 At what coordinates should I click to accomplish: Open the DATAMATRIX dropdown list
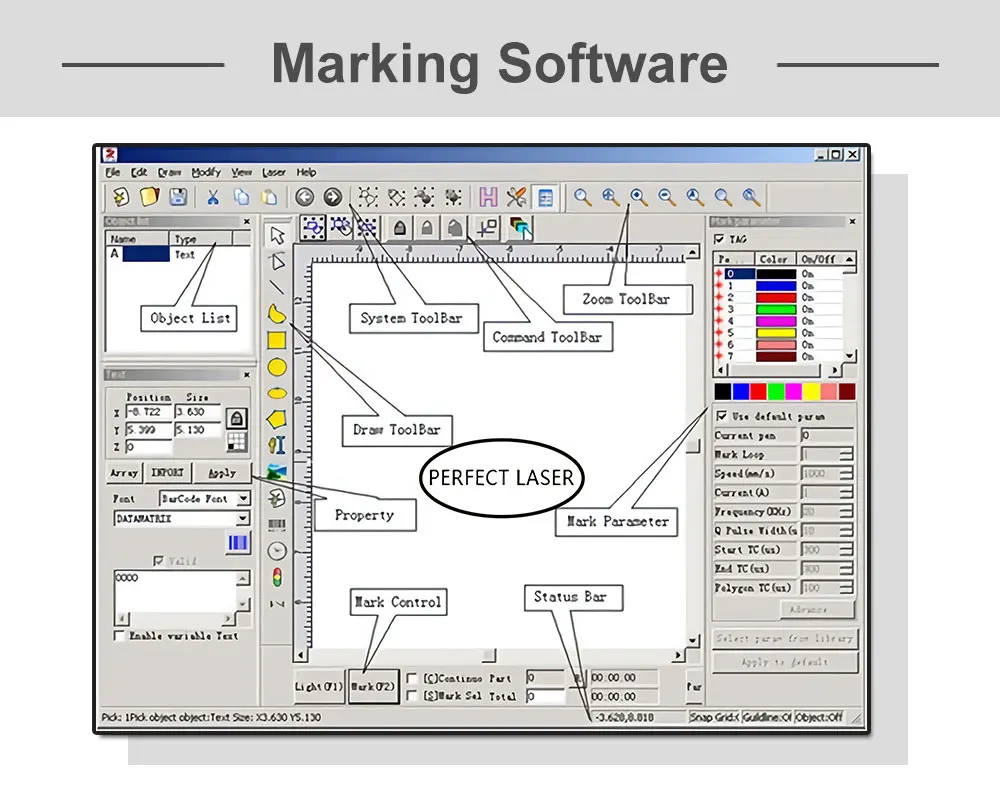point(242,519)
